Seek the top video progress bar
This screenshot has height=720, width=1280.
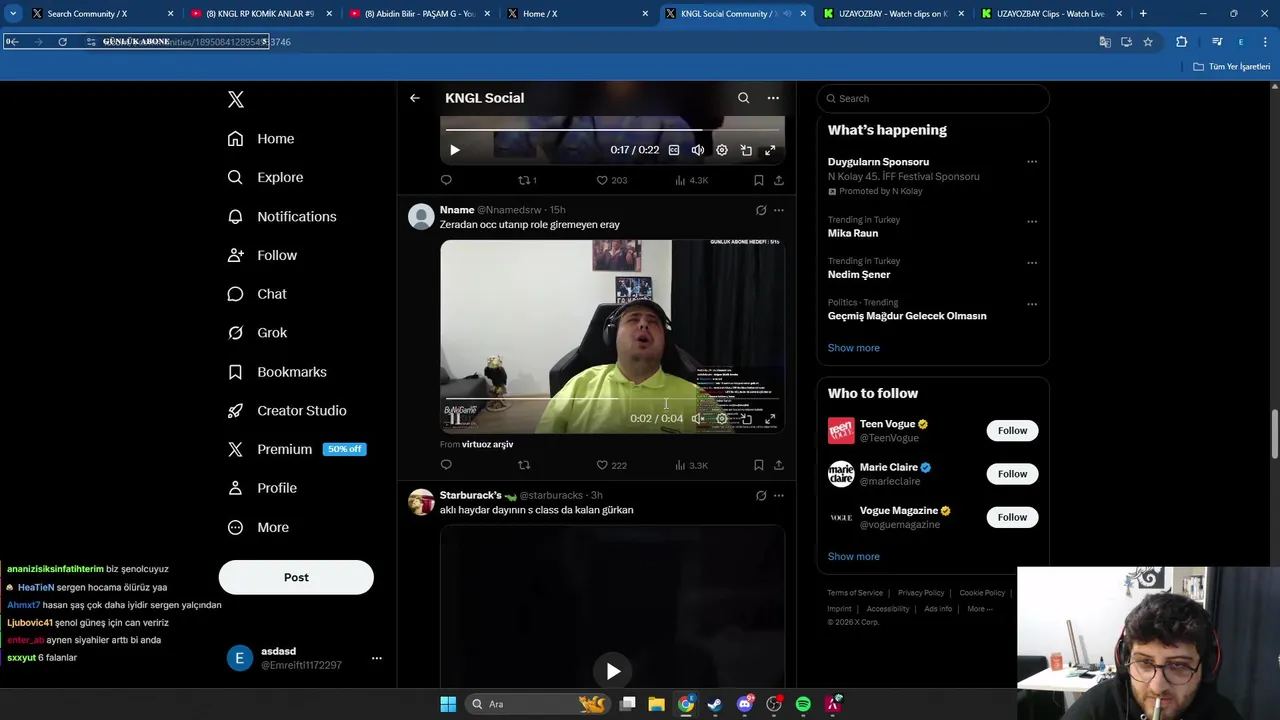click(x=612, y=130)
